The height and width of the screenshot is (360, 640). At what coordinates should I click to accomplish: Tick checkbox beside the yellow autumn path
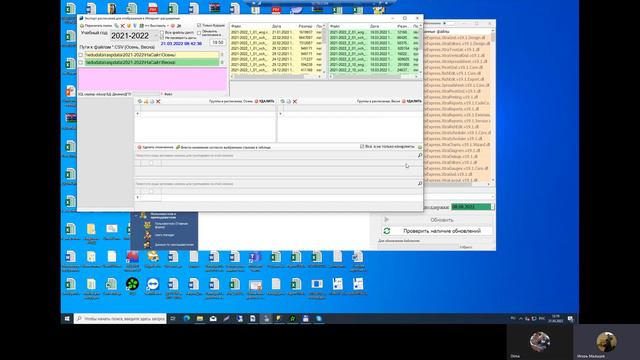80,55
